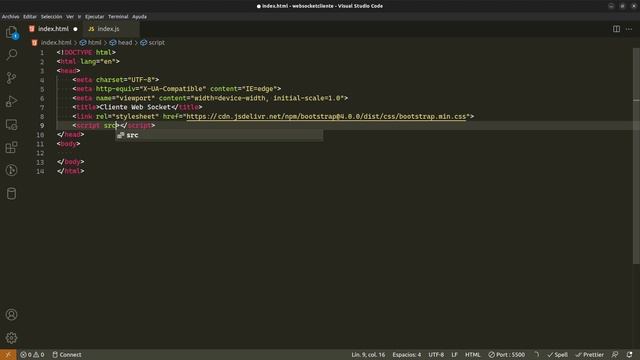Click the loading sync spinner in status bar
This screenshot has width=640, height=360.
tap(536, 355)
